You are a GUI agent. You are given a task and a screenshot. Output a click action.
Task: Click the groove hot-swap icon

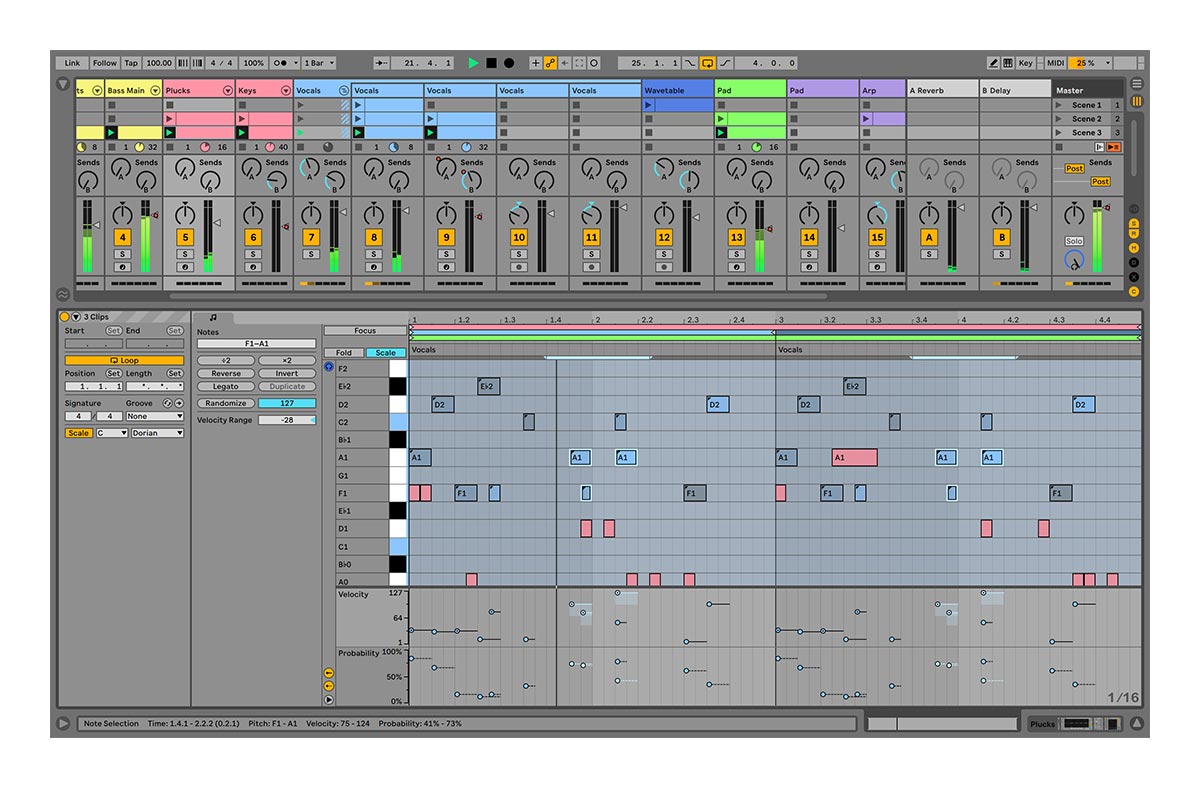pyautogui.click(x=168, y=403)
